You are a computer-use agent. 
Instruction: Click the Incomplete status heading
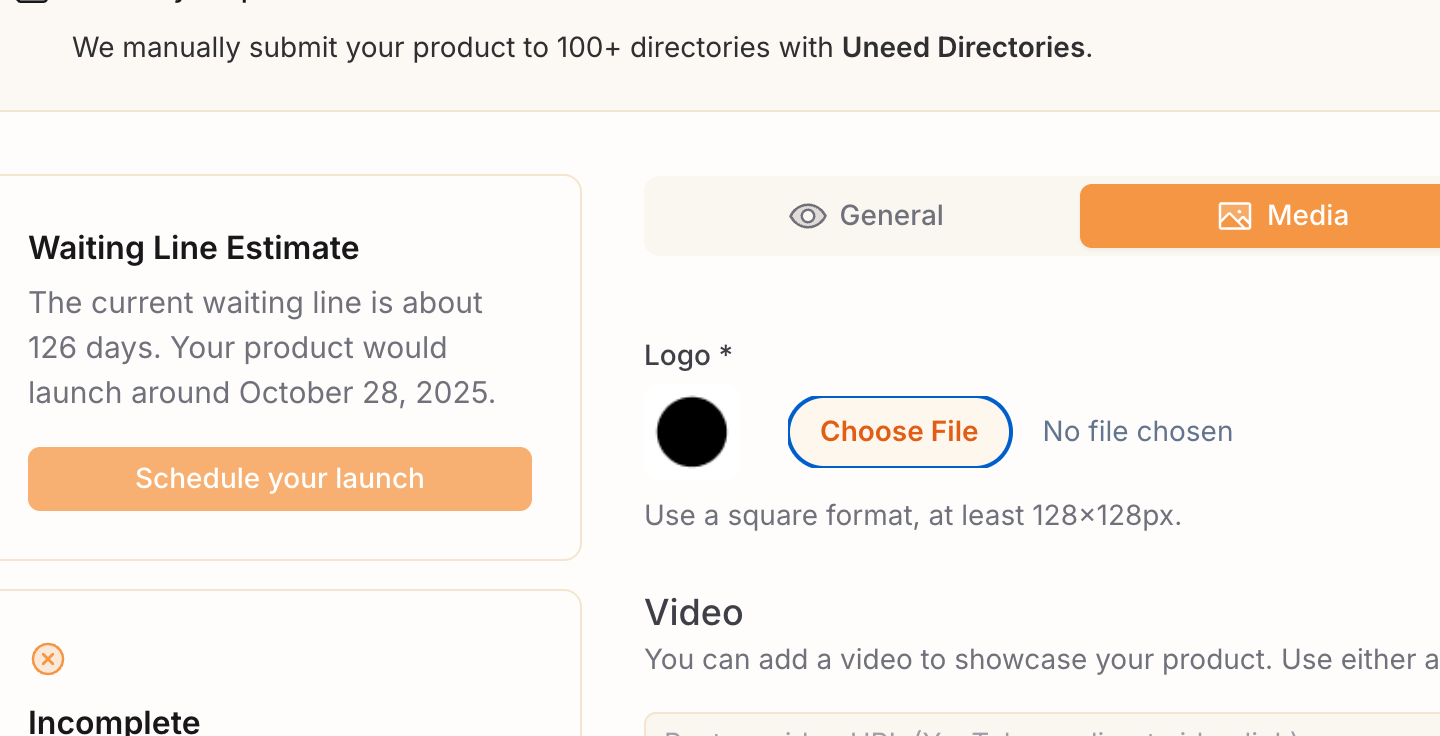(x=114, y=722)
